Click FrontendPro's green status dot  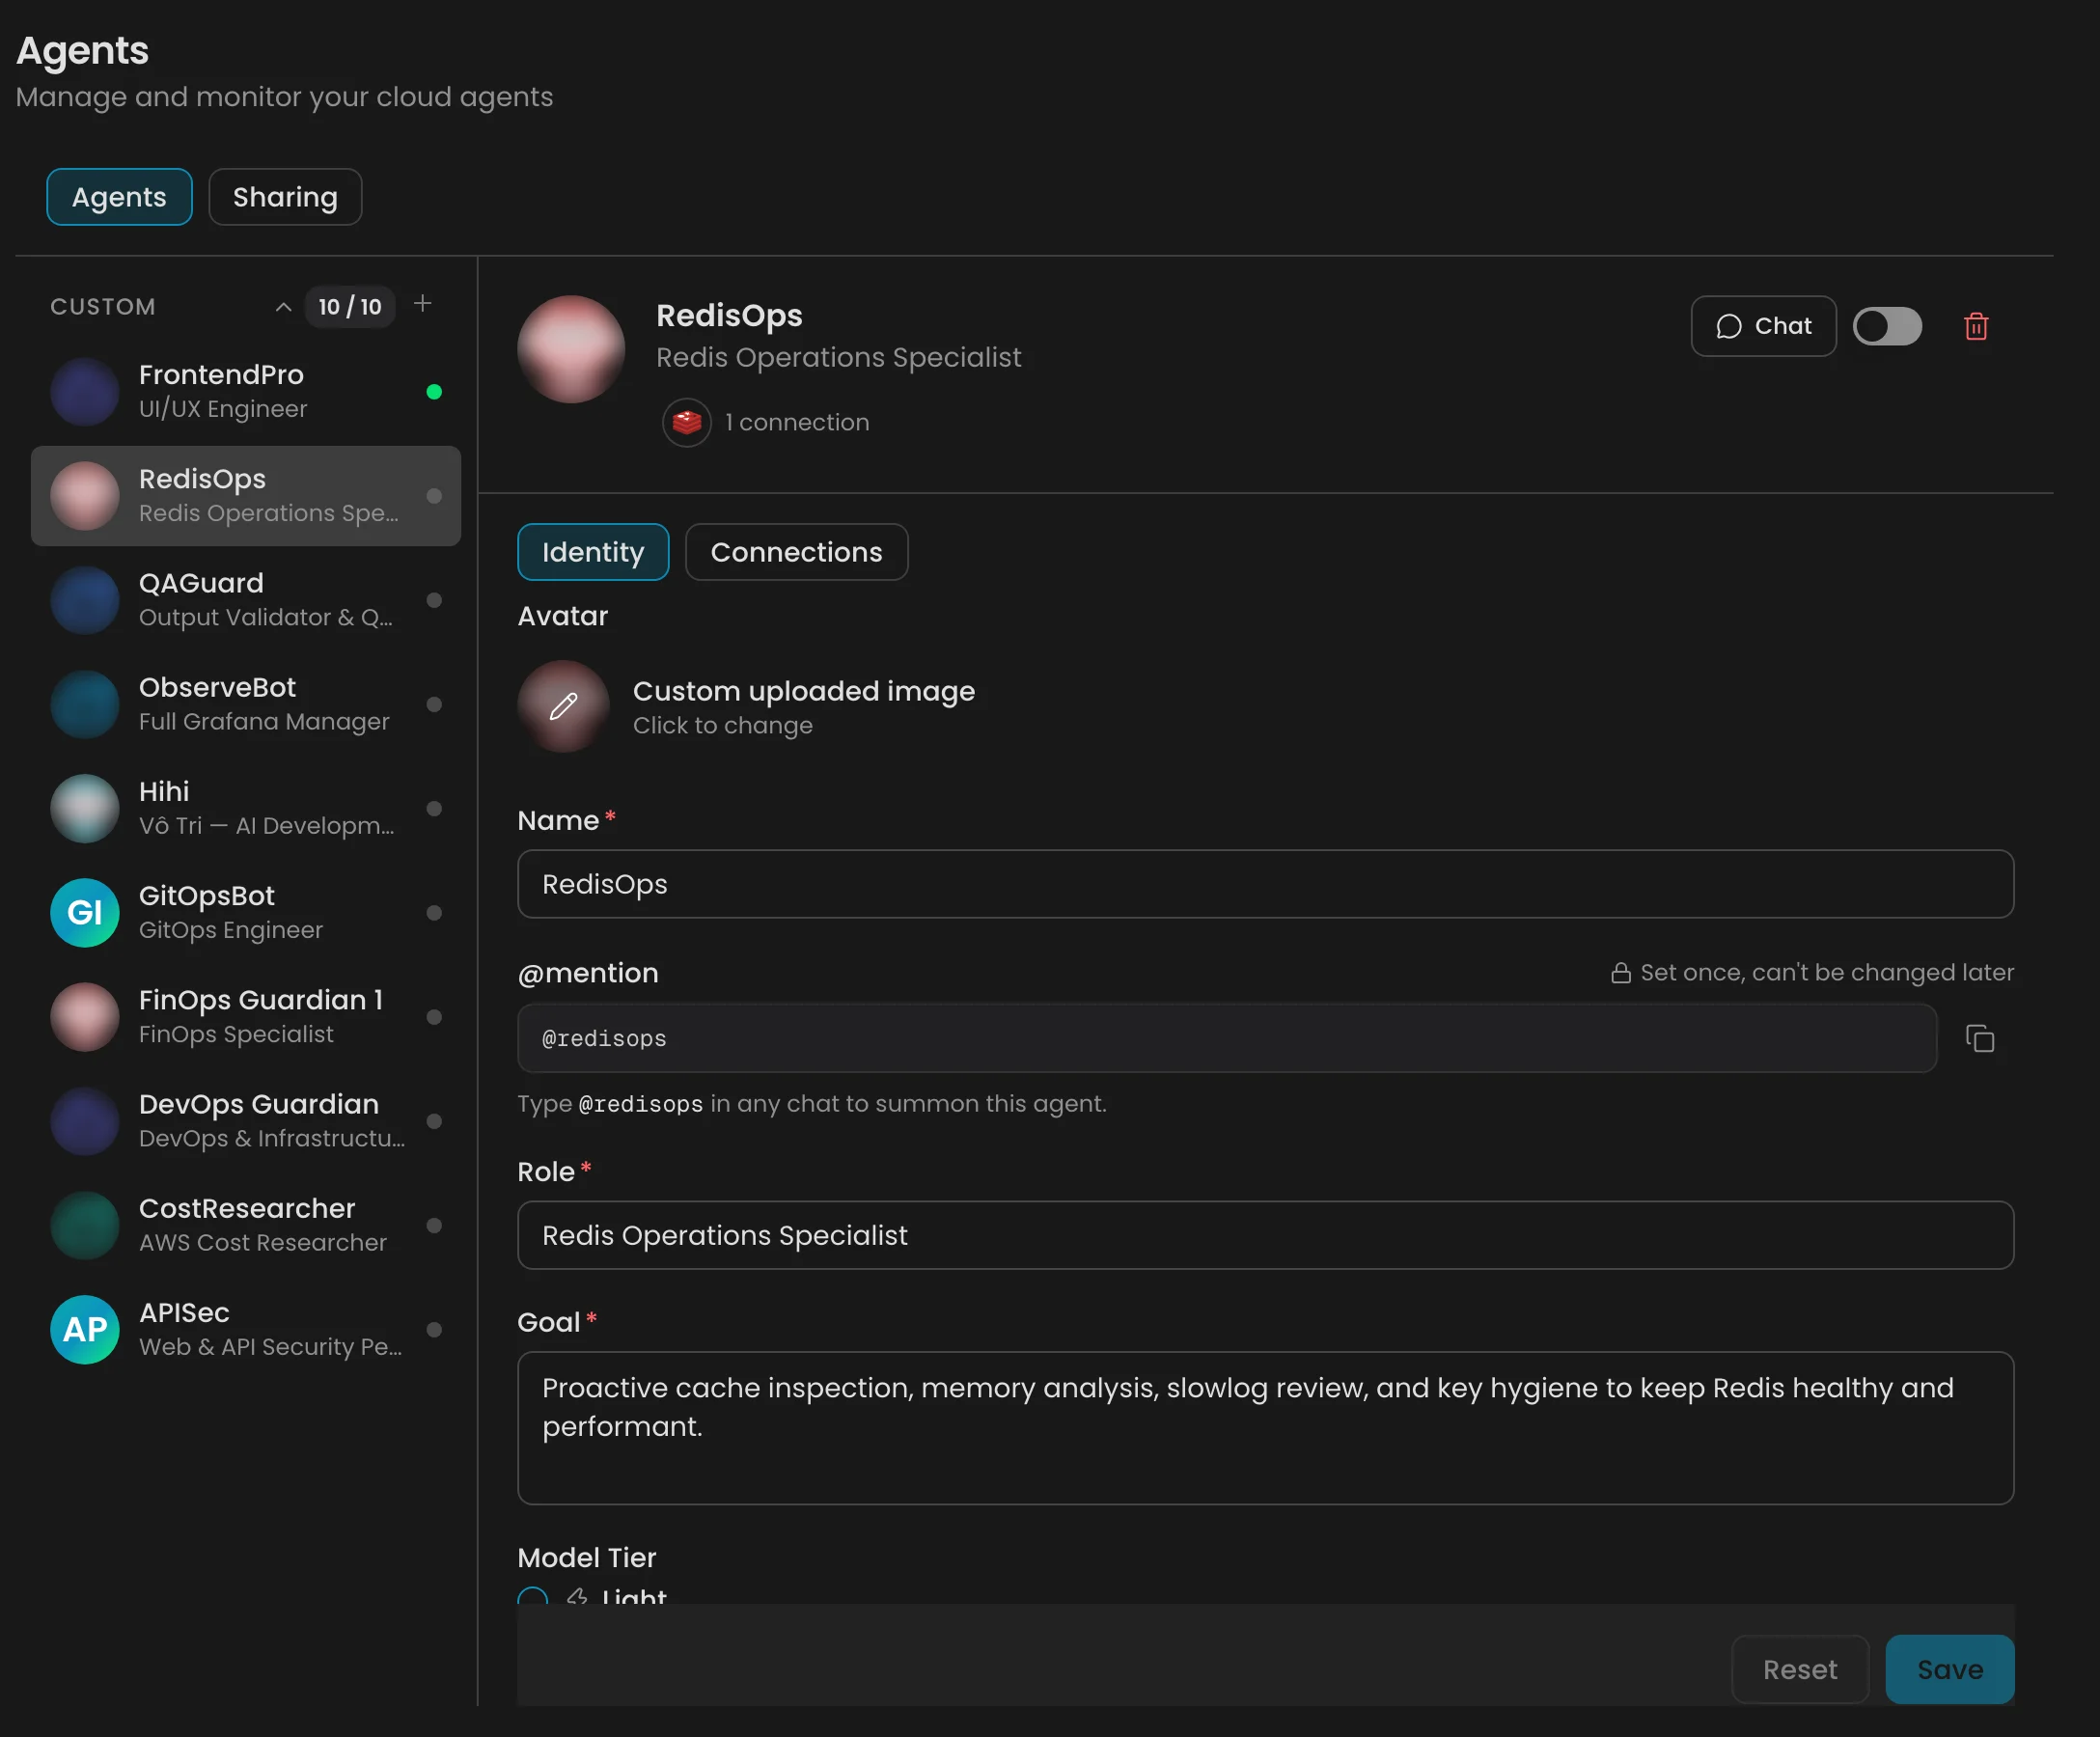(434, 392)
